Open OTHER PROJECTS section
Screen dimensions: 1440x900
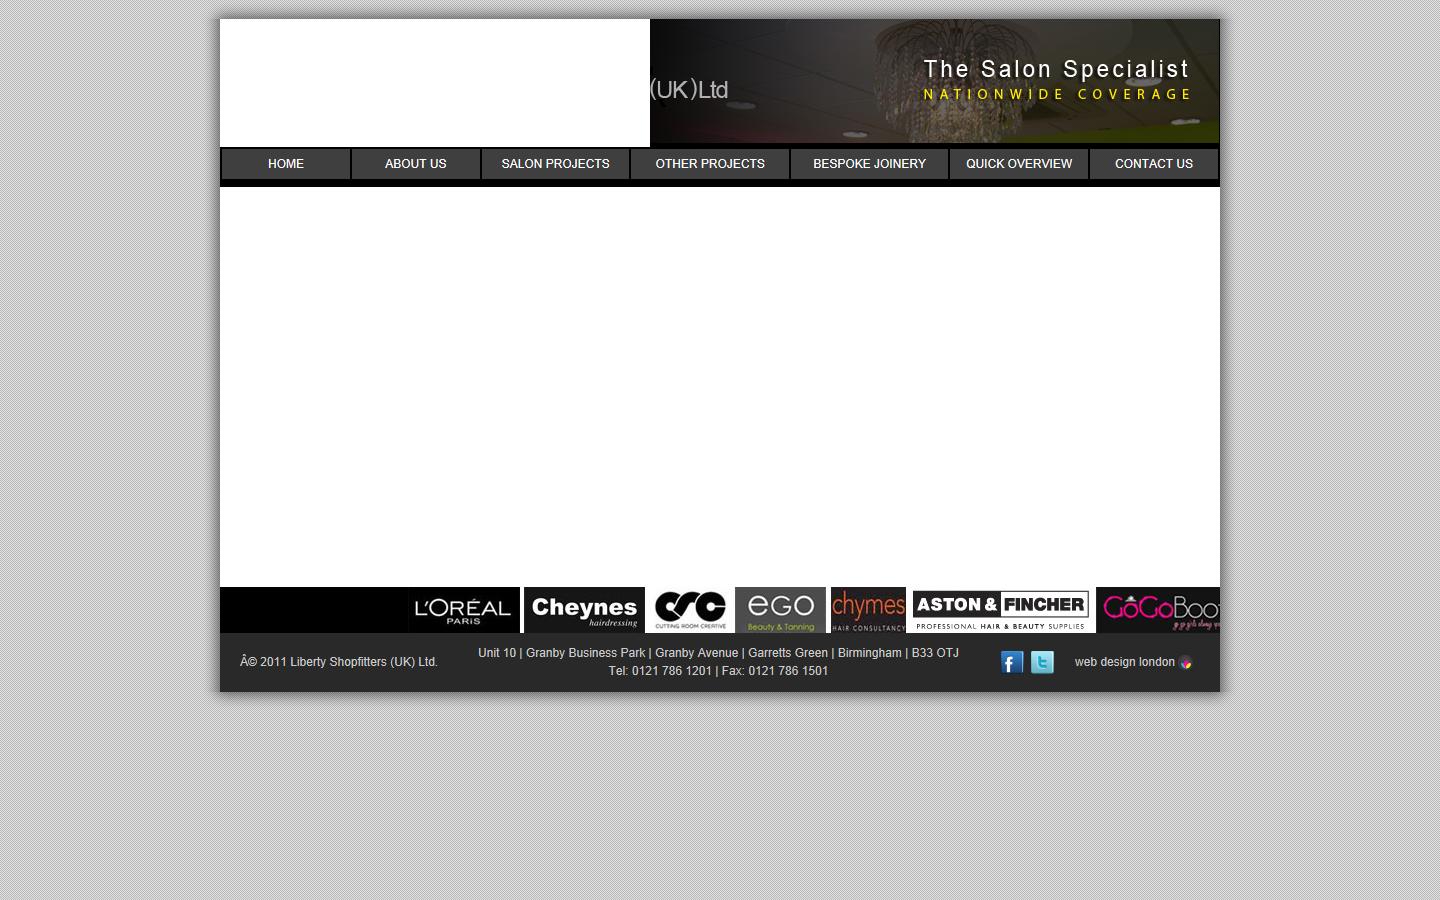710,163
